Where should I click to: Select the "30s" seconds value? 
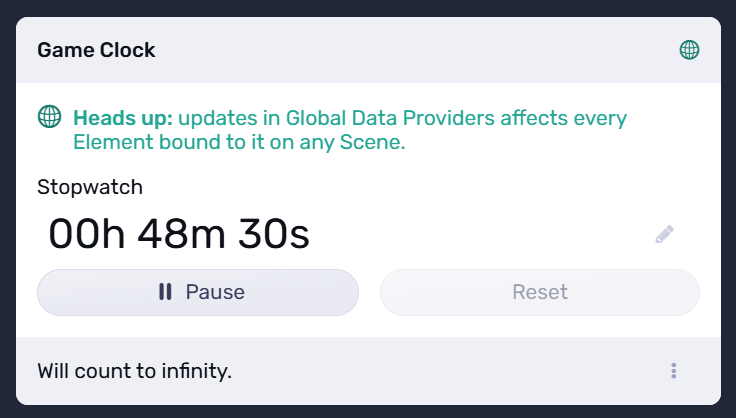[273, 234]
